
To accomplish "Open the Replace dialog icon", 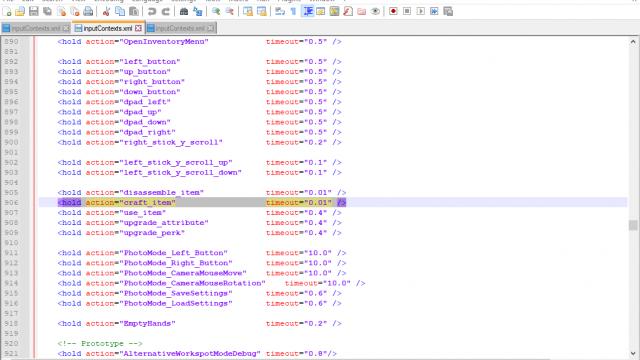I will (198, 11).
